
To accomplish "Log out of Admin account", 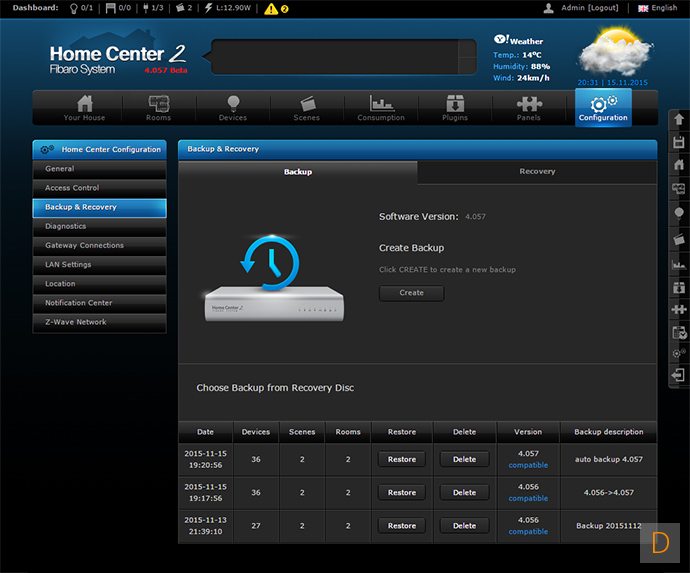I will (603, 8).
